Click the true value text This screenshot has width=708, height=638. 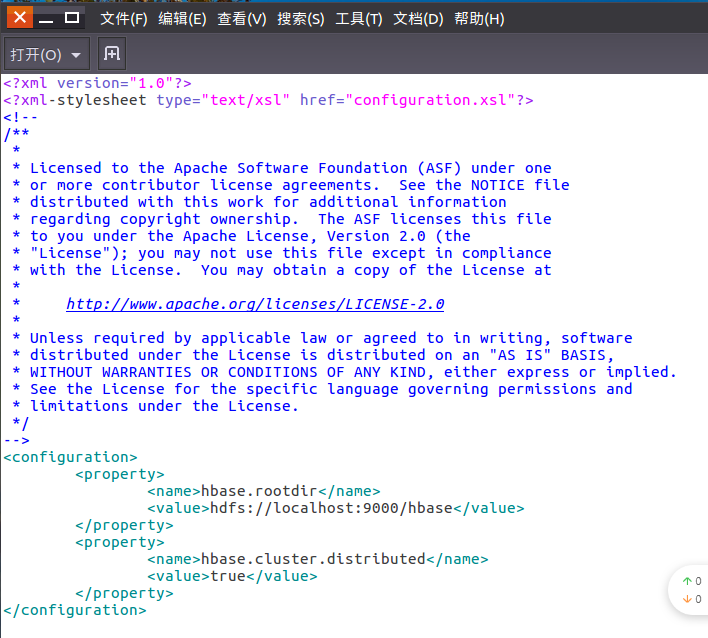coord(228,576)
